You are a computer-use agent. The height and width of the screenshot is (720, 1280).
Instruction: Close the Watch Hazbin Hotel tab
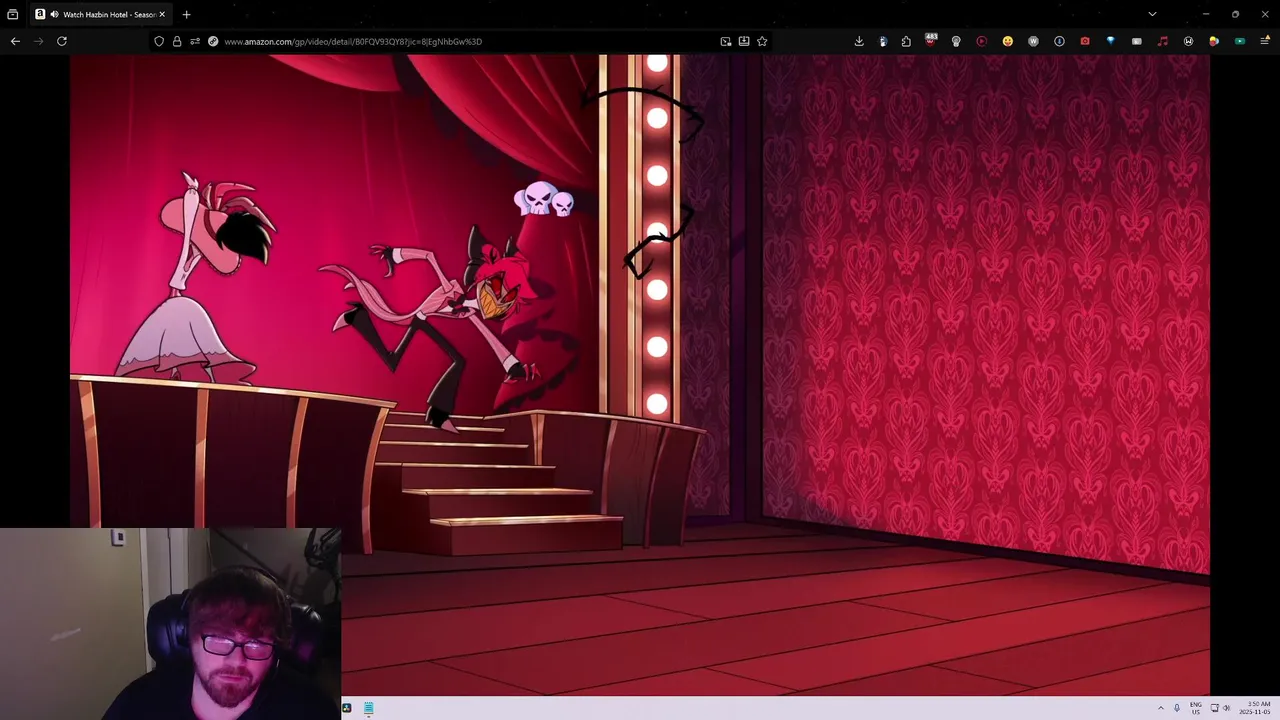pyautogui.click(x=162, y=14)
